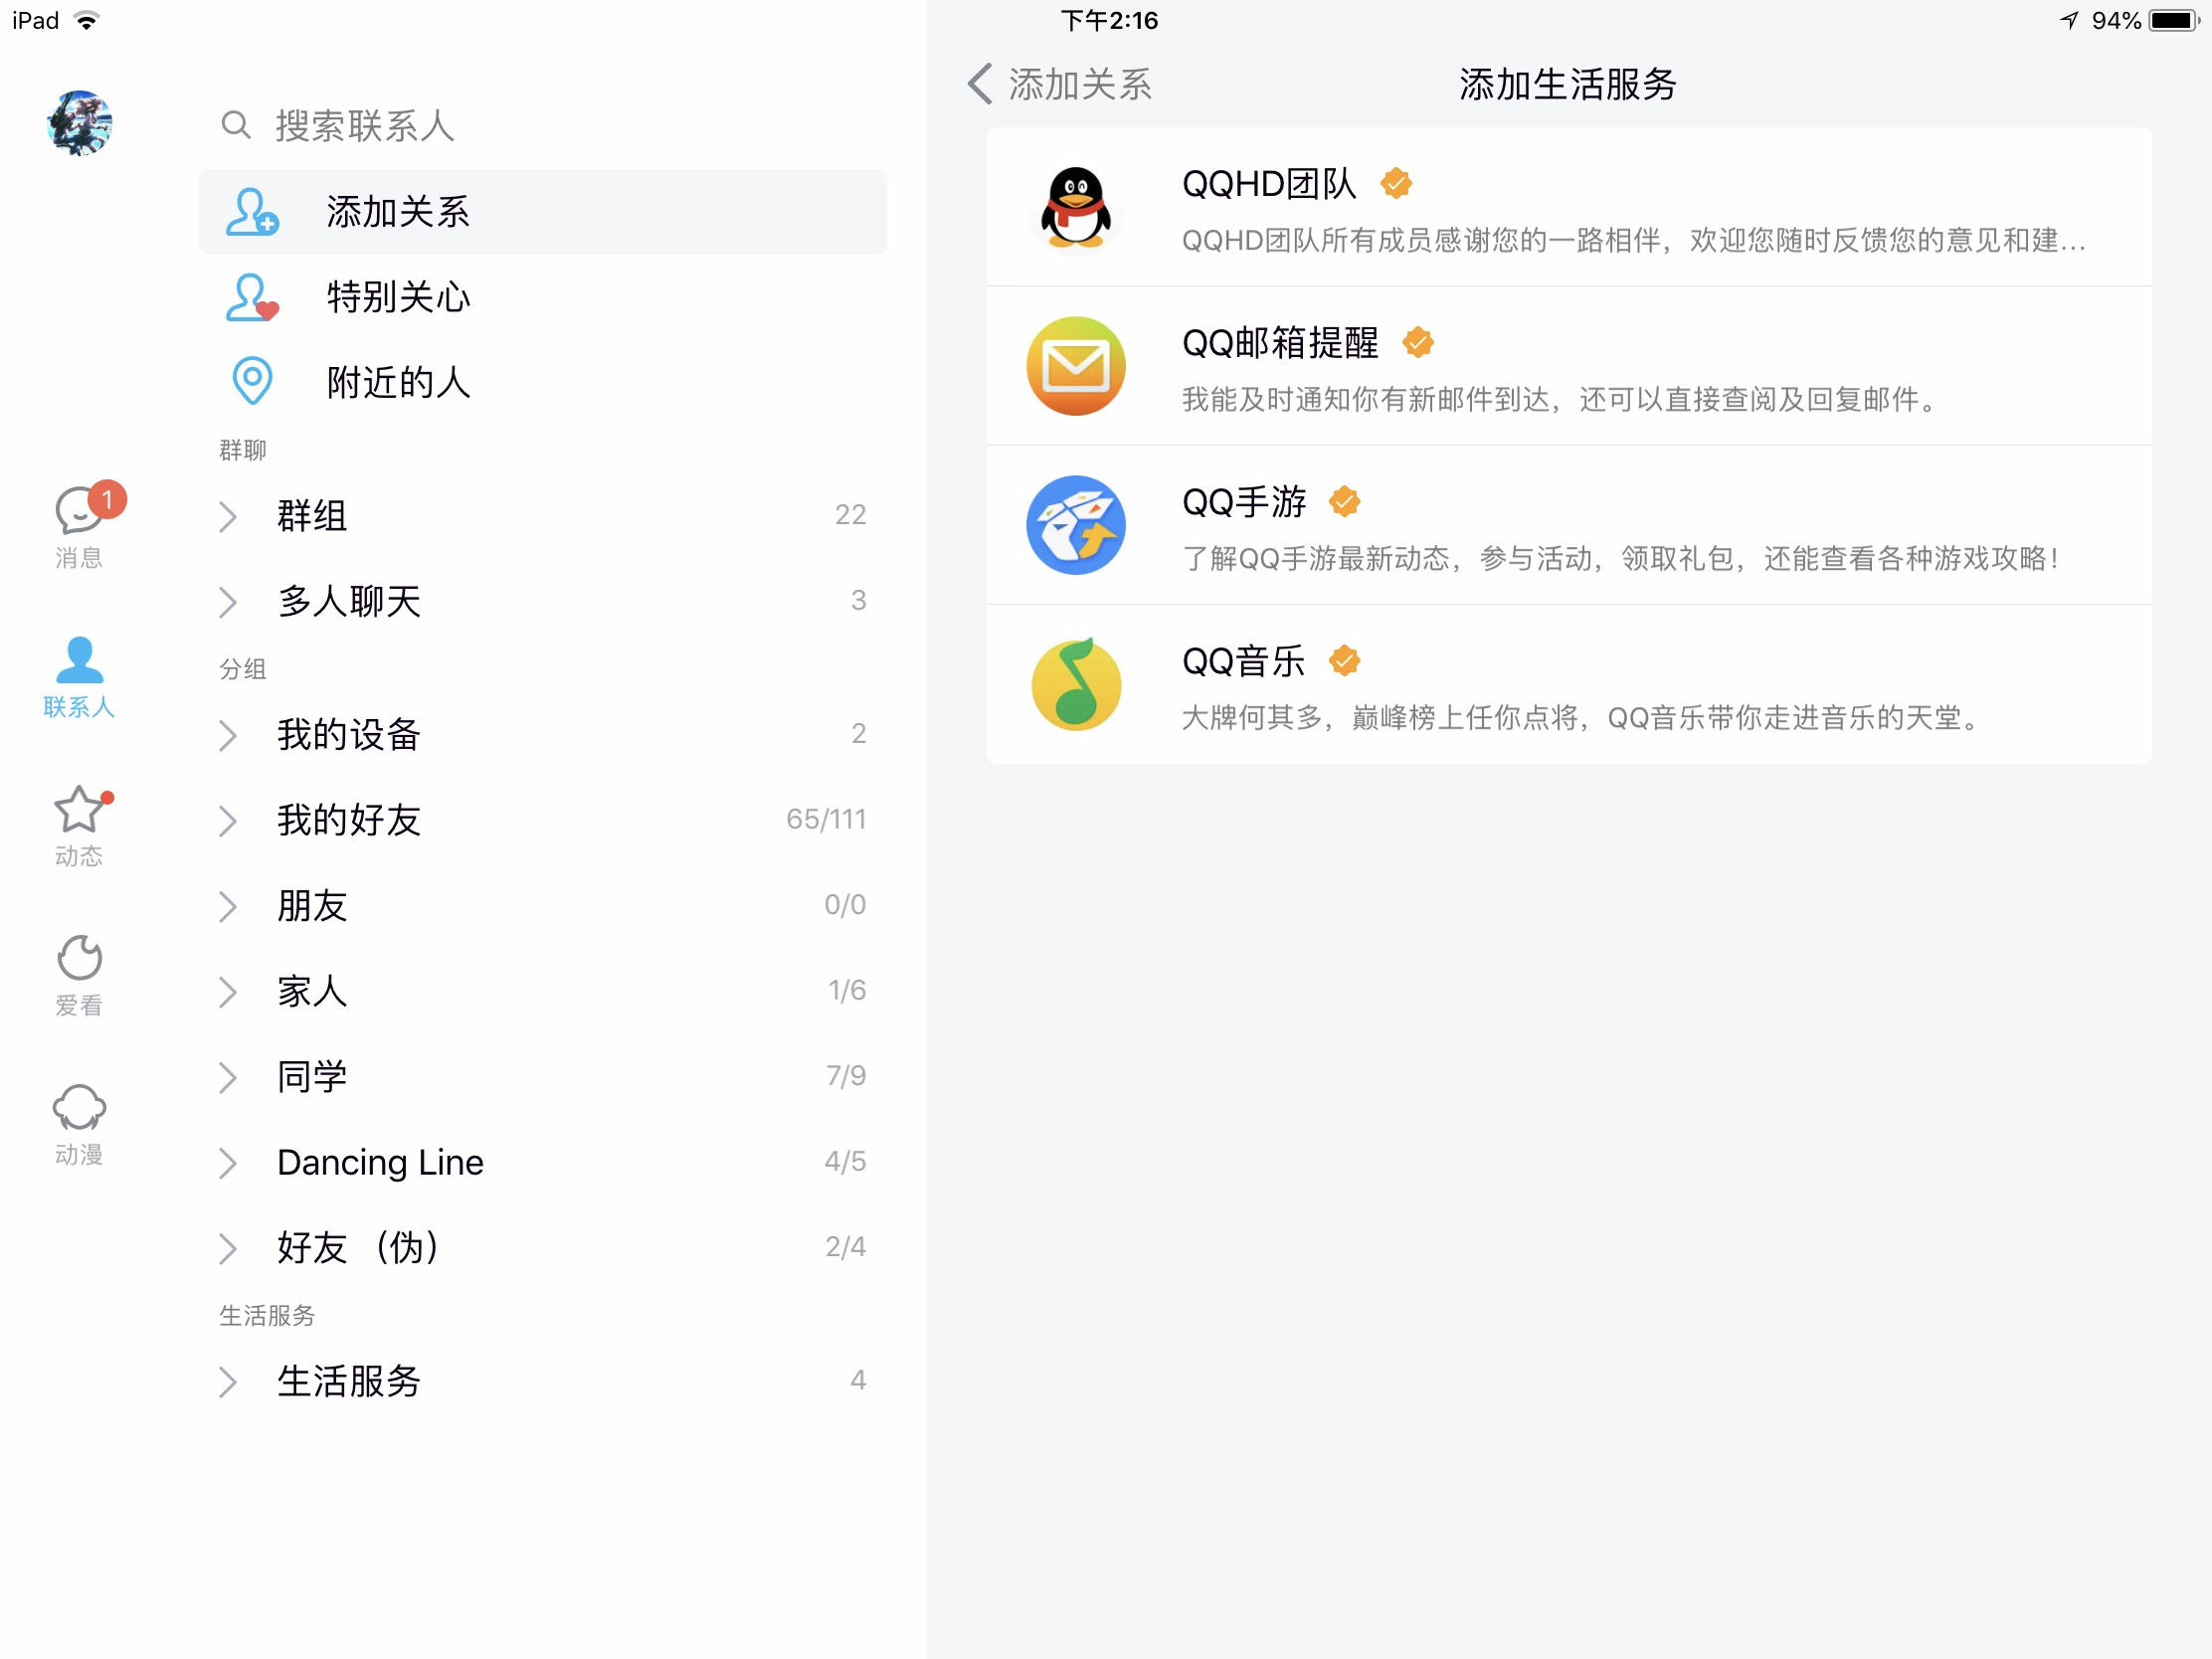
Task: Open the 动态 feed tab
Action: 79,827
